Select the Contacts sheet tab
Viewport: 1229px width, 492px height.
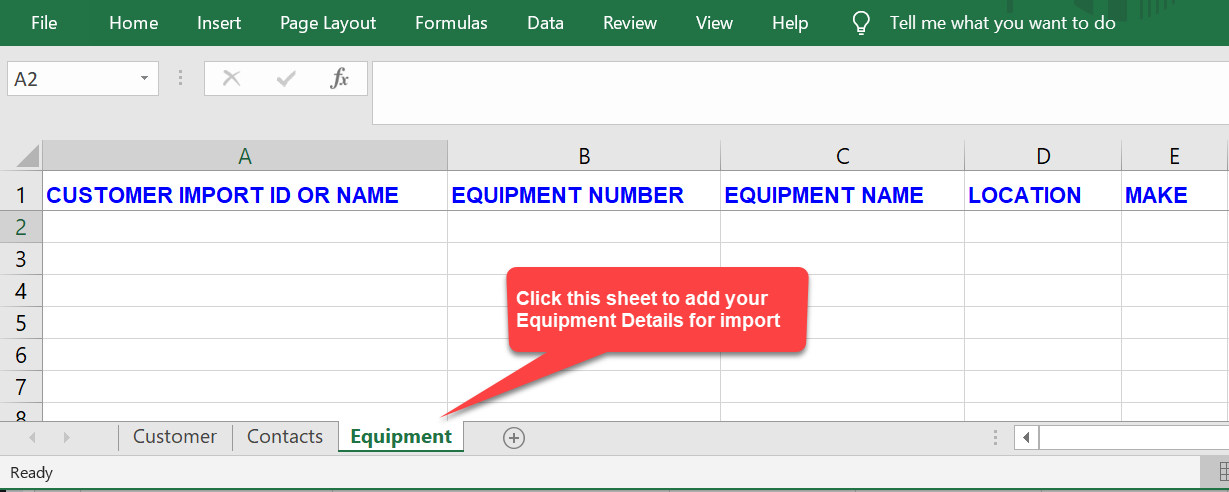(x=285, y=437)
